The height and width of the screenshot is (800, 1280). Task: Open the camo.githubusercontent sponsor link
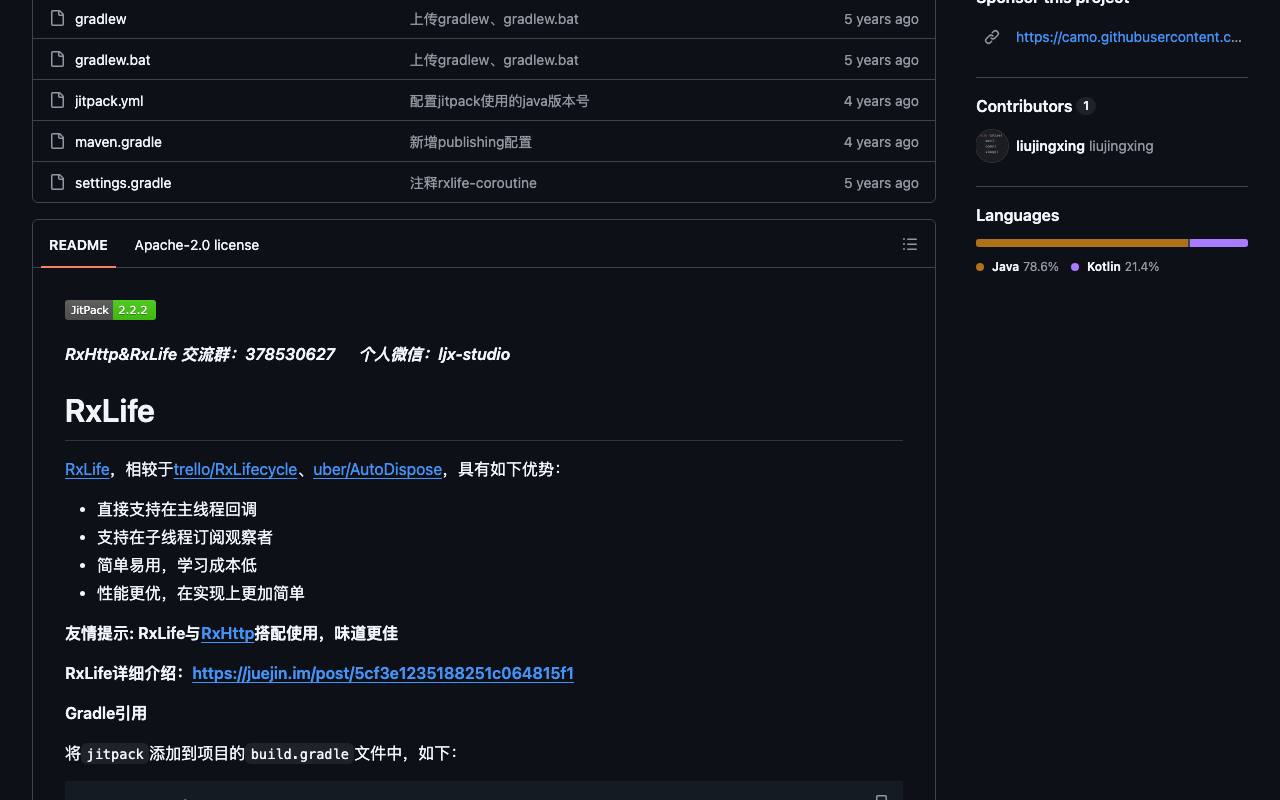pyautogui.click(x=1129, y=37)
